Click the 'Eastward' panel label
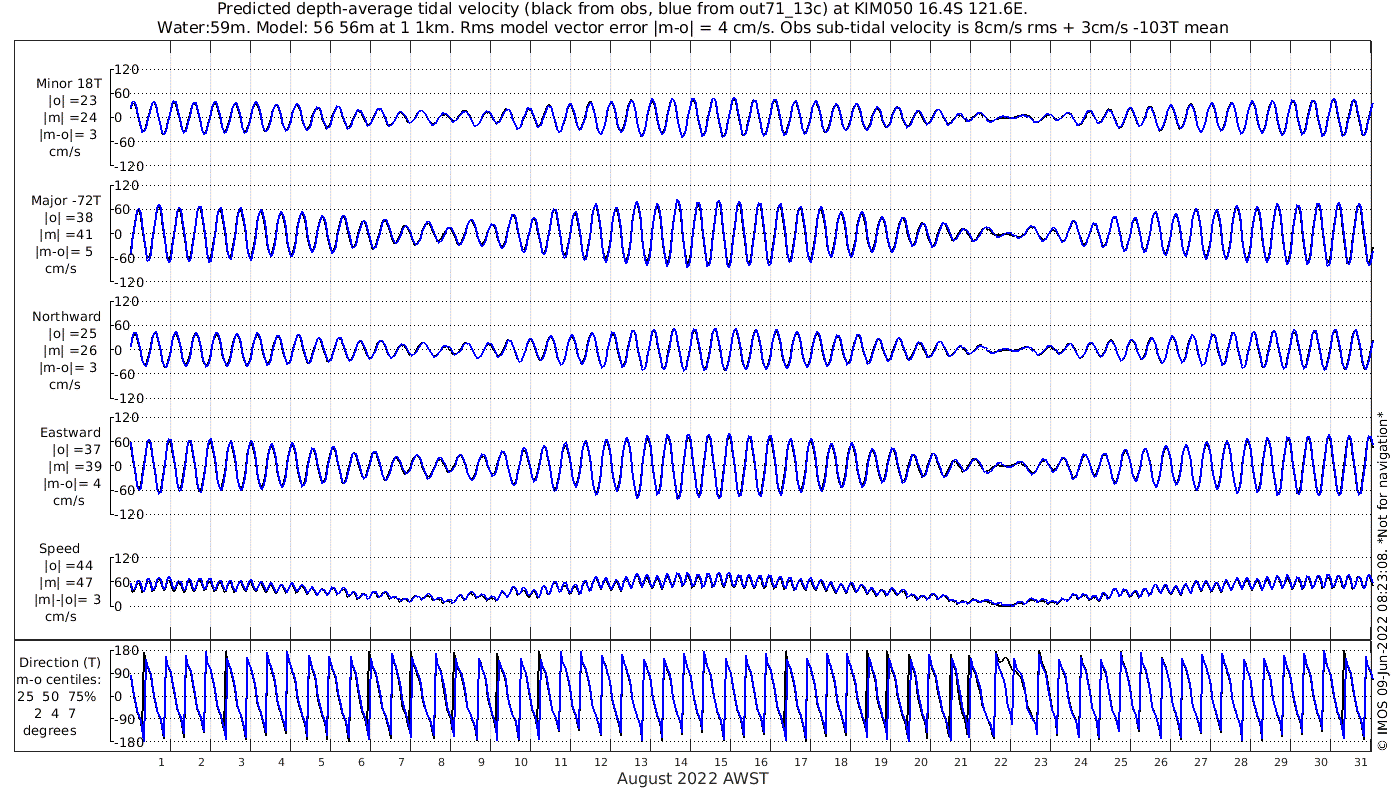The height and width of the screenshot is (800, 1400). [x=71, y=433]
